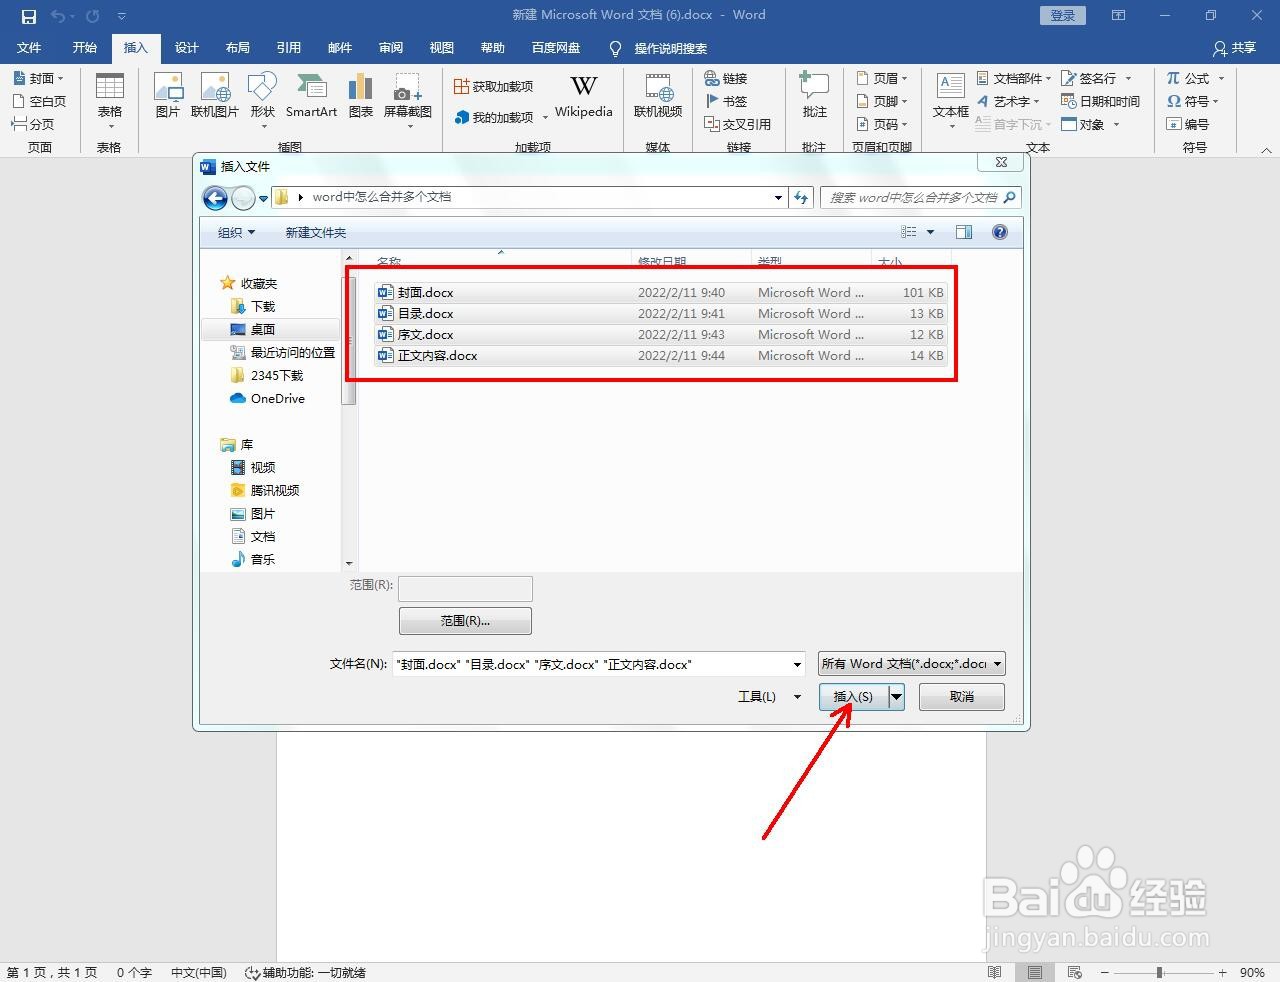
Task: Open the 工具(L) tools dropdown
Action: coord(769,697)
